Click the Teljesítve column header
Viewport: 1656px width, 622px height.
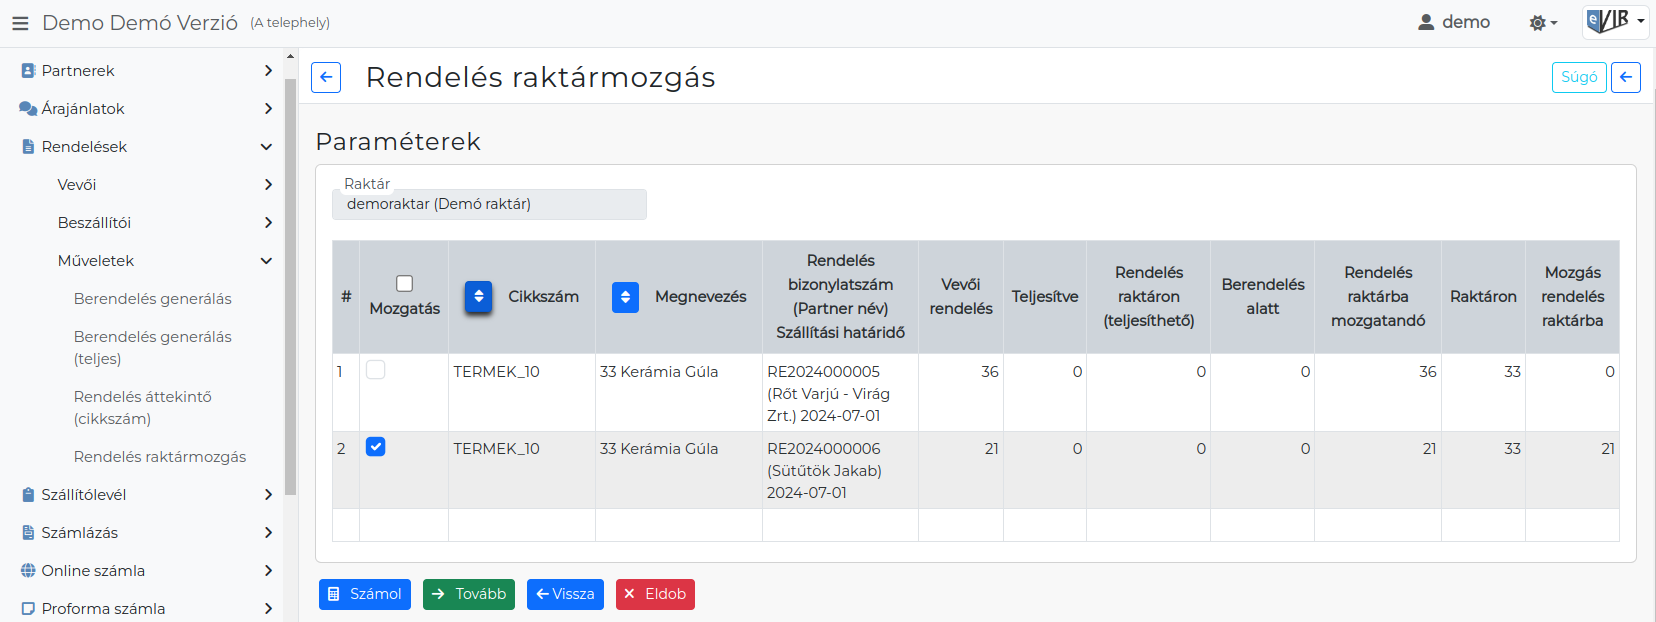[x=1045, y=297]
